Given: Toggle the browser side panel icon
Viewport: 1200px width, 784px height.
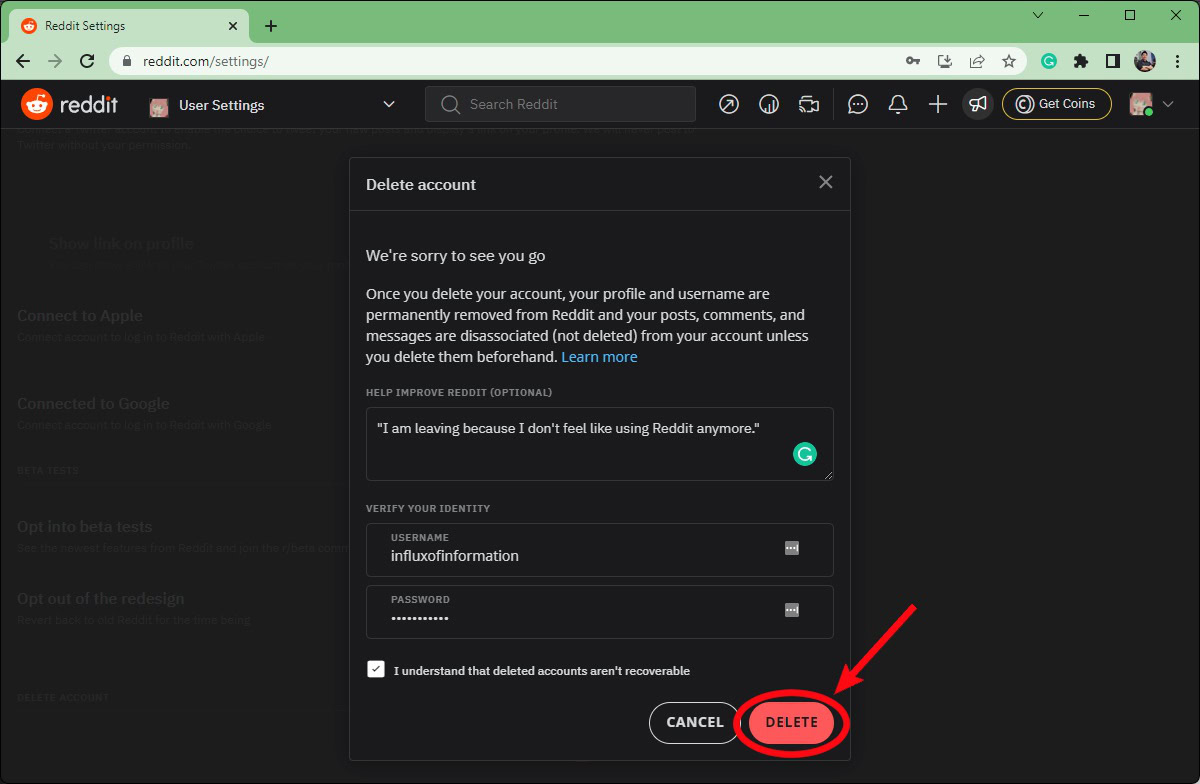Looking at the screenshot, I should (1113, 61).
